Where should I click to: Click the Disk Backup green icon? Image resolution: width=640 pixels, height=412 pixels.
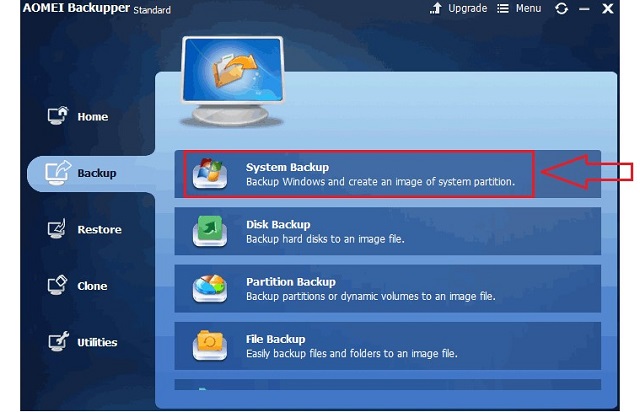coord(210,231)
